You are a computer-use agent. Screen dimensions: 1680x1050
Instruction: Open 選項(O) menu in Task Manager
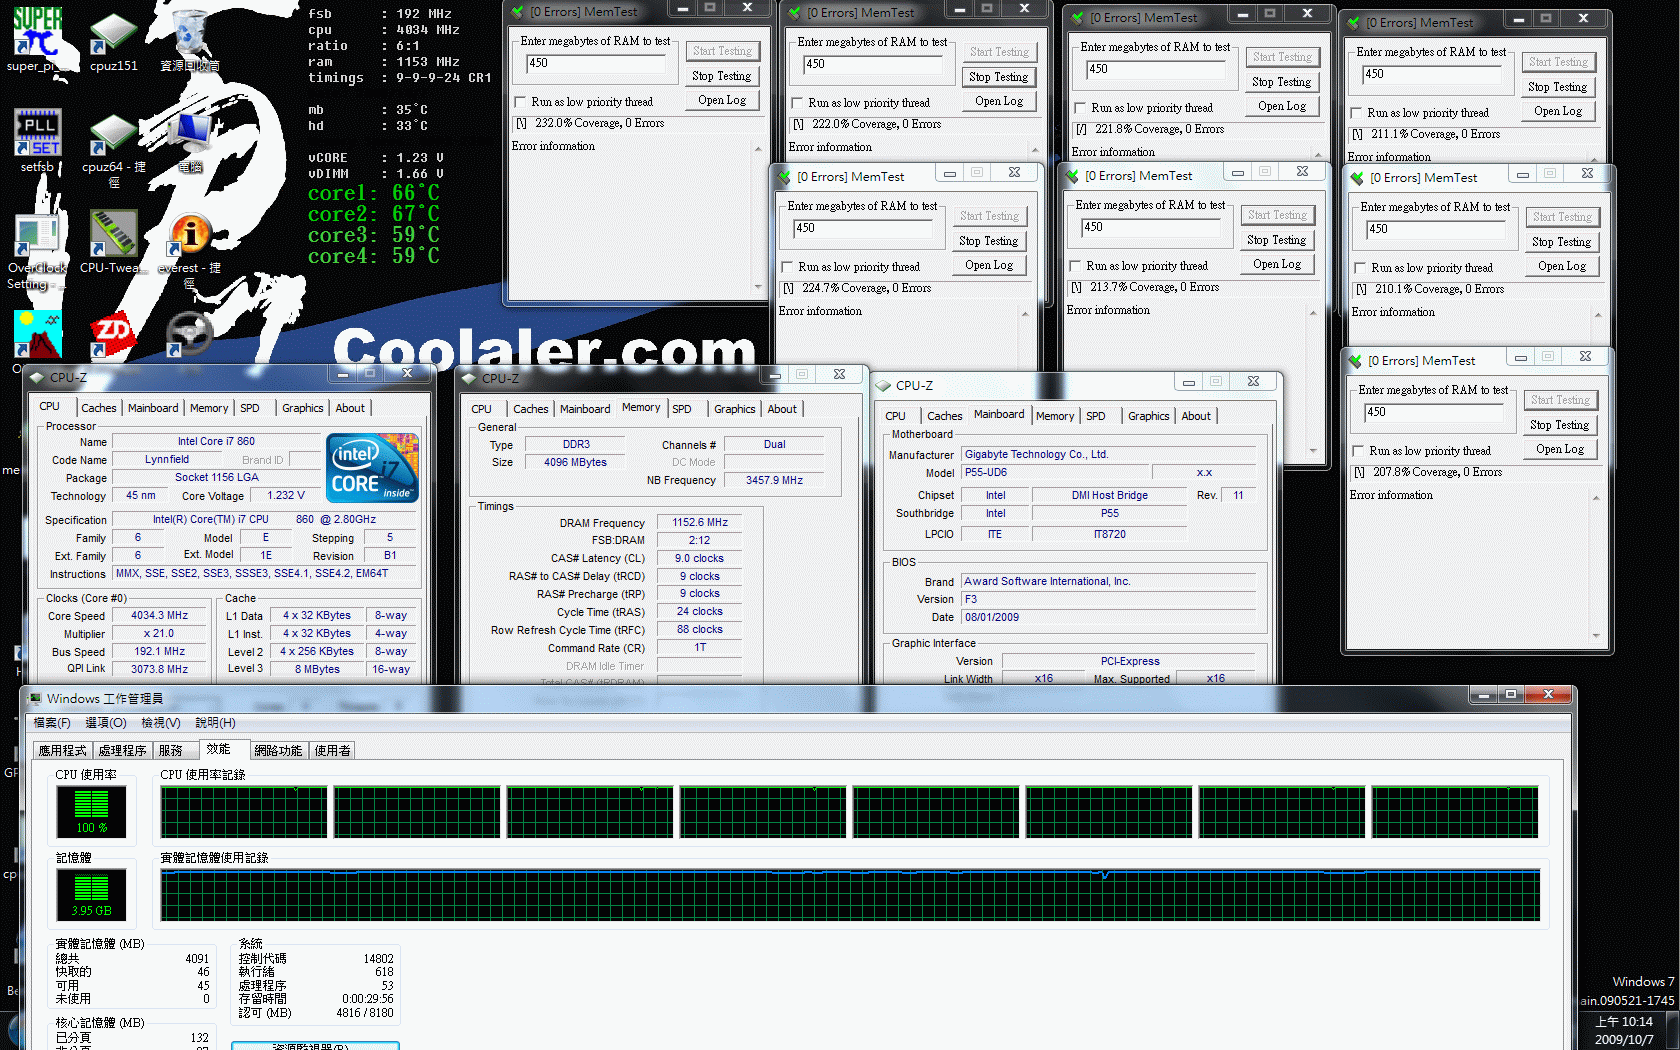click(106, 722)
